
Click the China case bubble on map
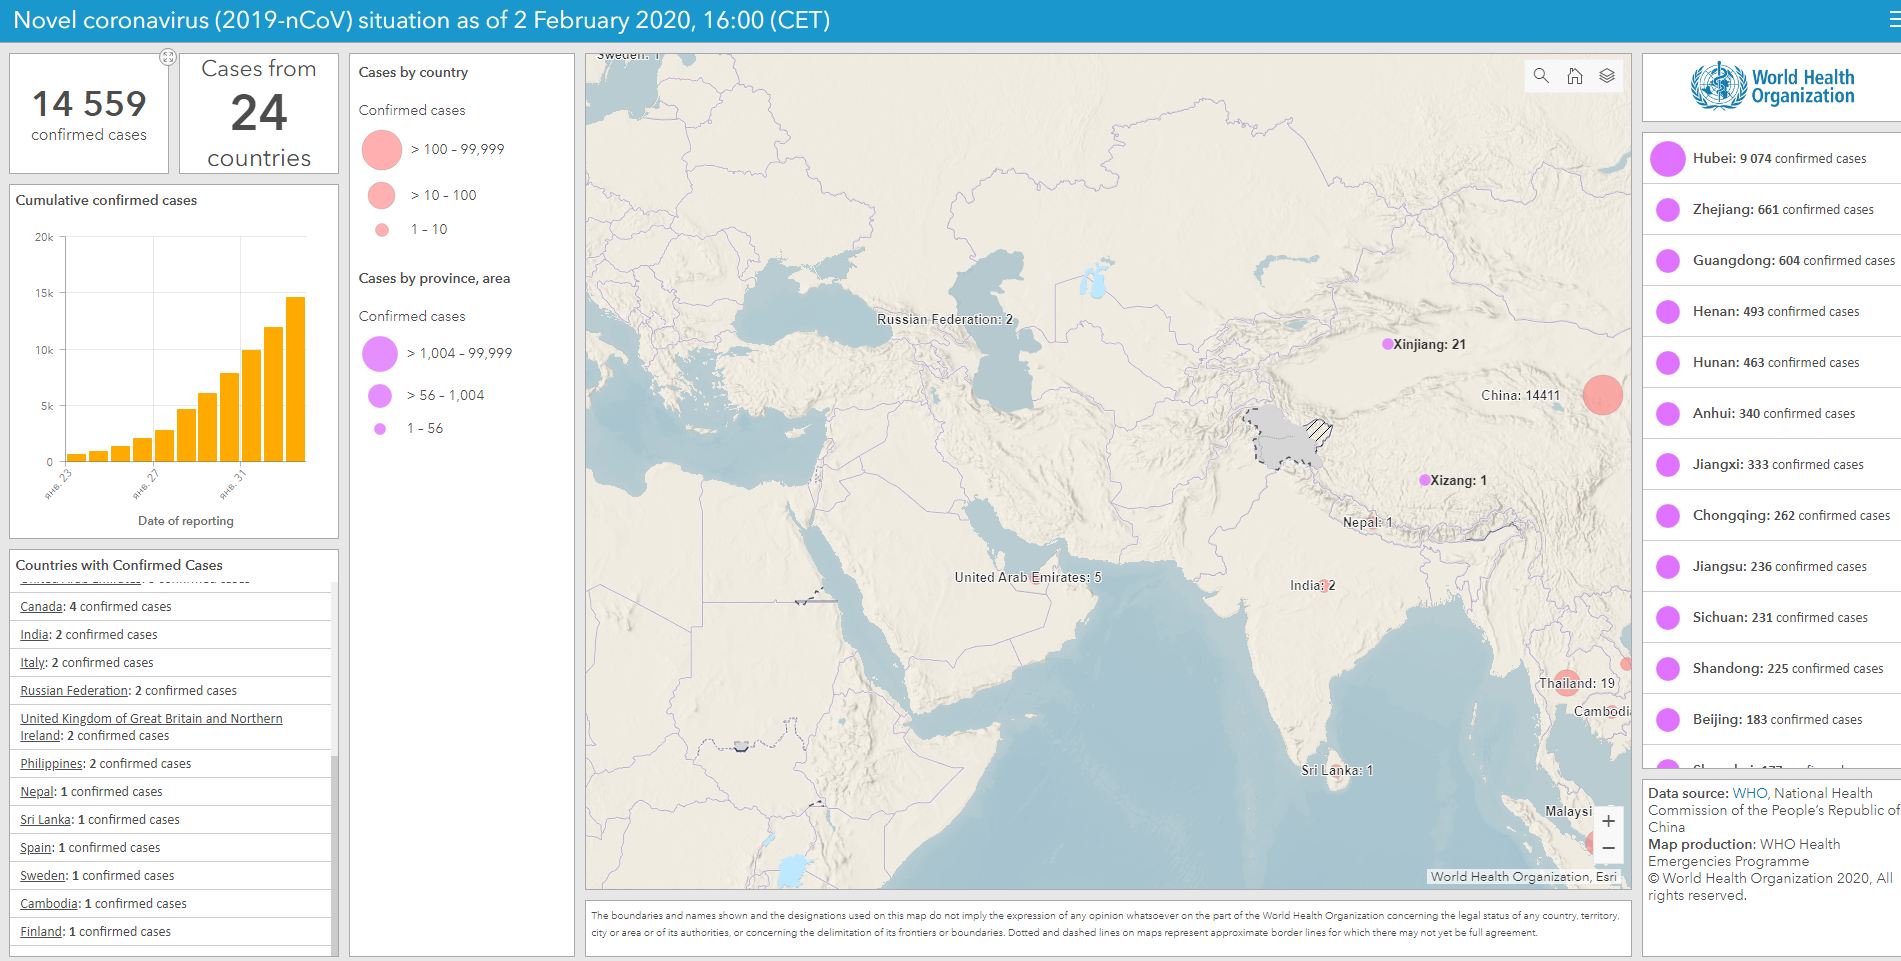(1602, 395)
